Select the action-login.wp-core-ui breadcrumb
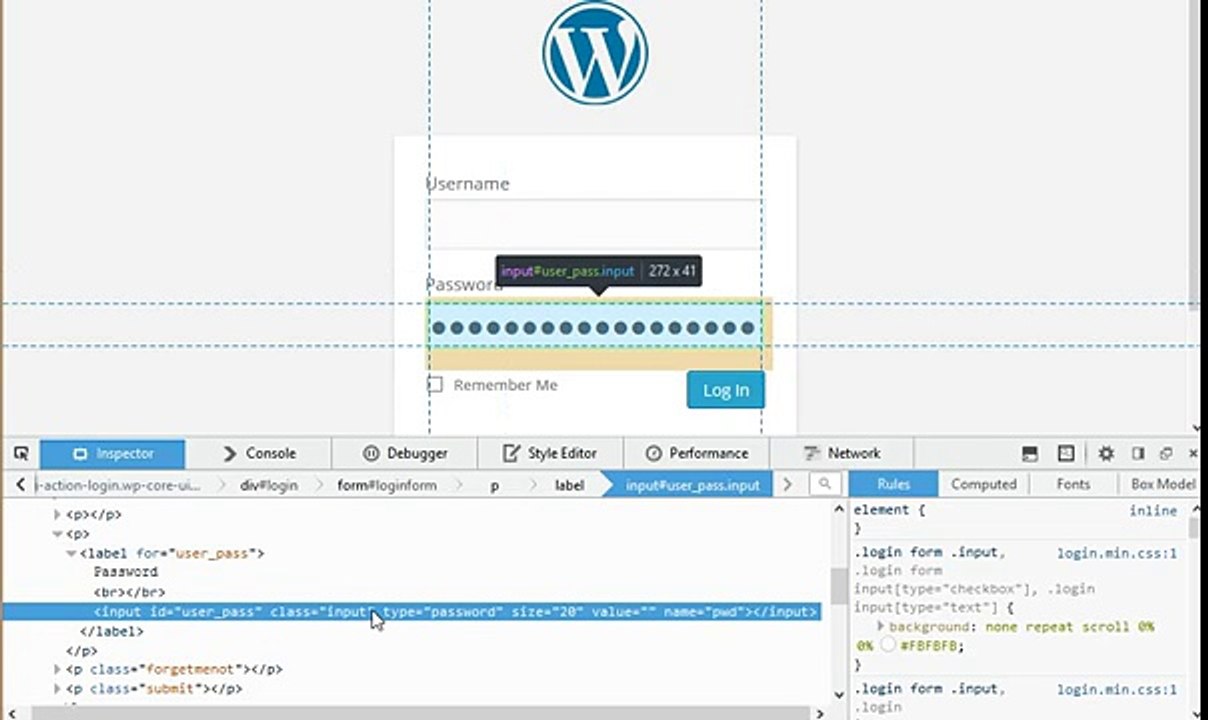Image resolution: width=1208 pixels, height=720 pixels. [x=117, y=485]
